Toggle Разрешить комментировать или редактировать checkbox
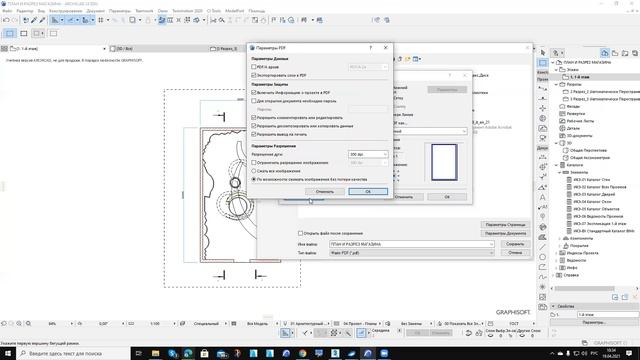640x360 pixels. click(254, 118)
